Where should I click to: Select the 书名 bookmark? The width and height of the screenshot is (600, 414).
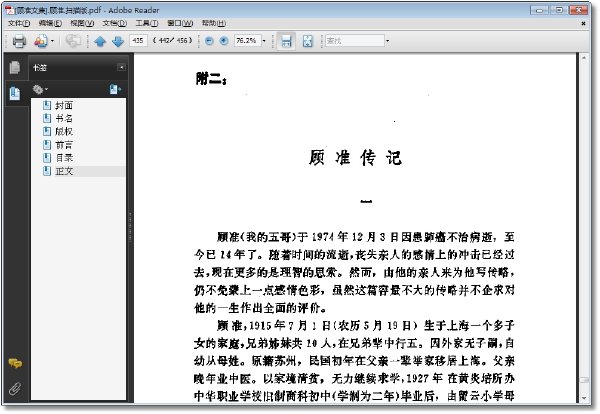[64, 118]
